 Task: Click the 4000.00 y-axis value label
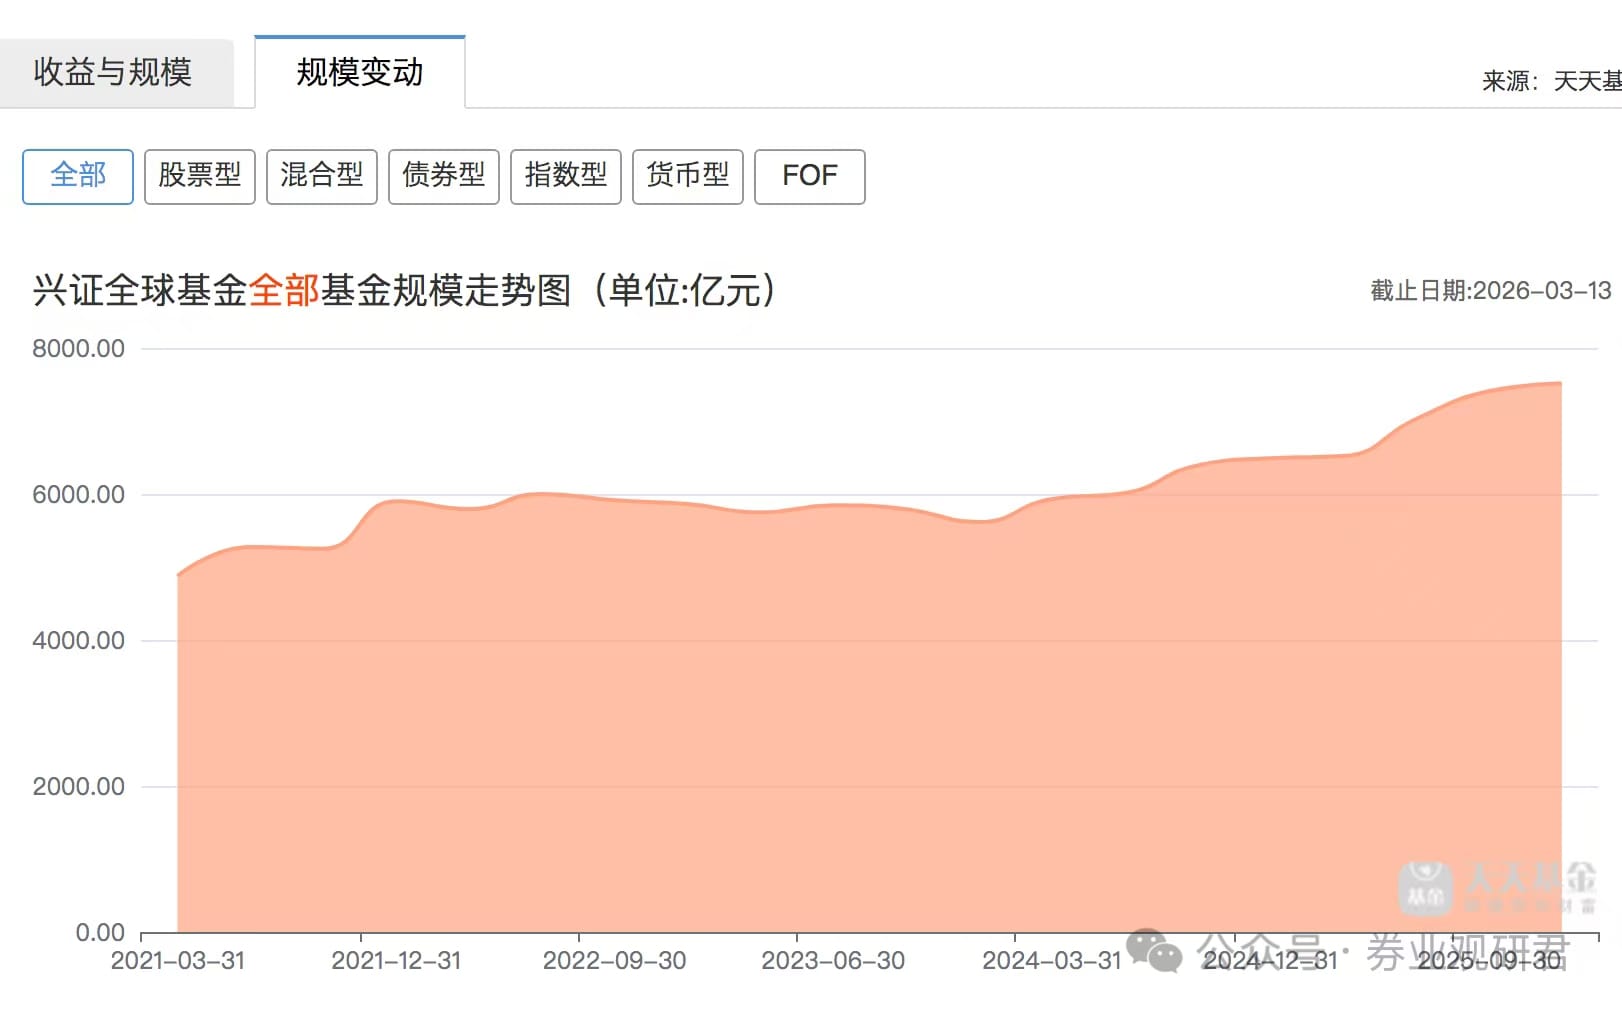(78, 641)
